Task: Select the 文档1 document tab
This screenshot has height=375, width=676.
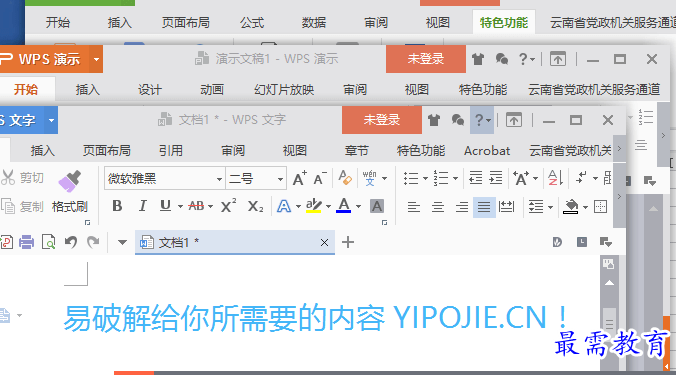Action: (235, 242)
